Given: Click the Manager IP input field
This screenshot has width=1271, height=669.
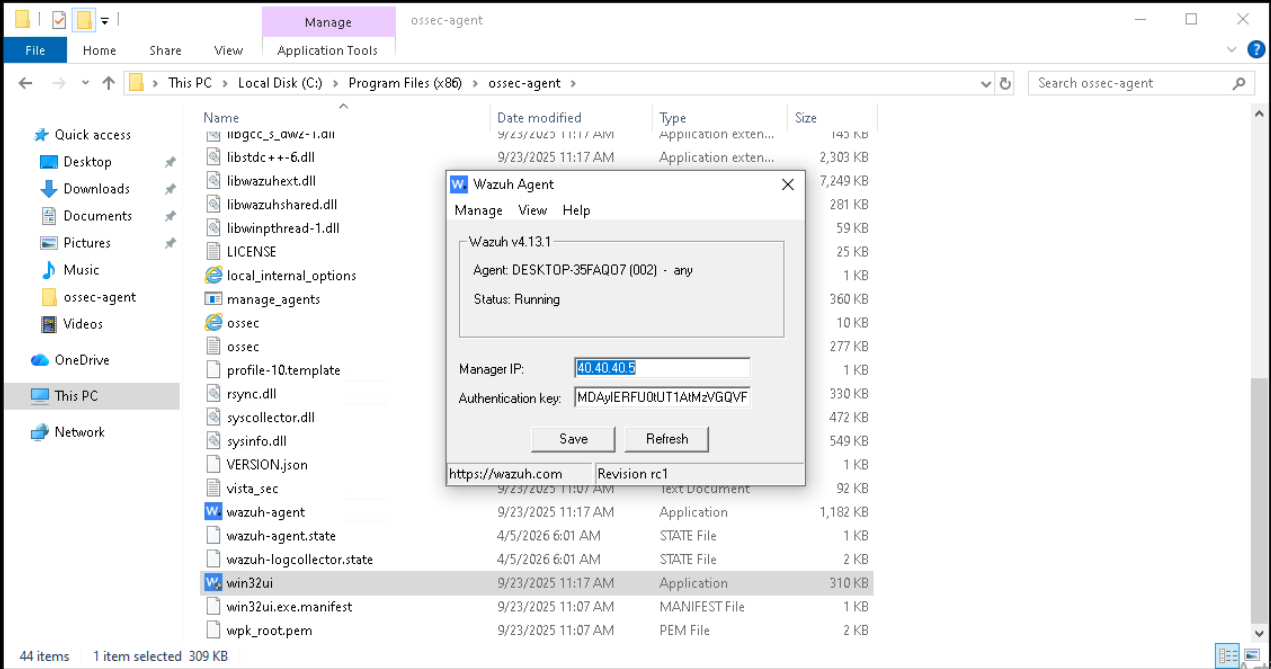Looking at the screenshot, I should coord(661,368).
